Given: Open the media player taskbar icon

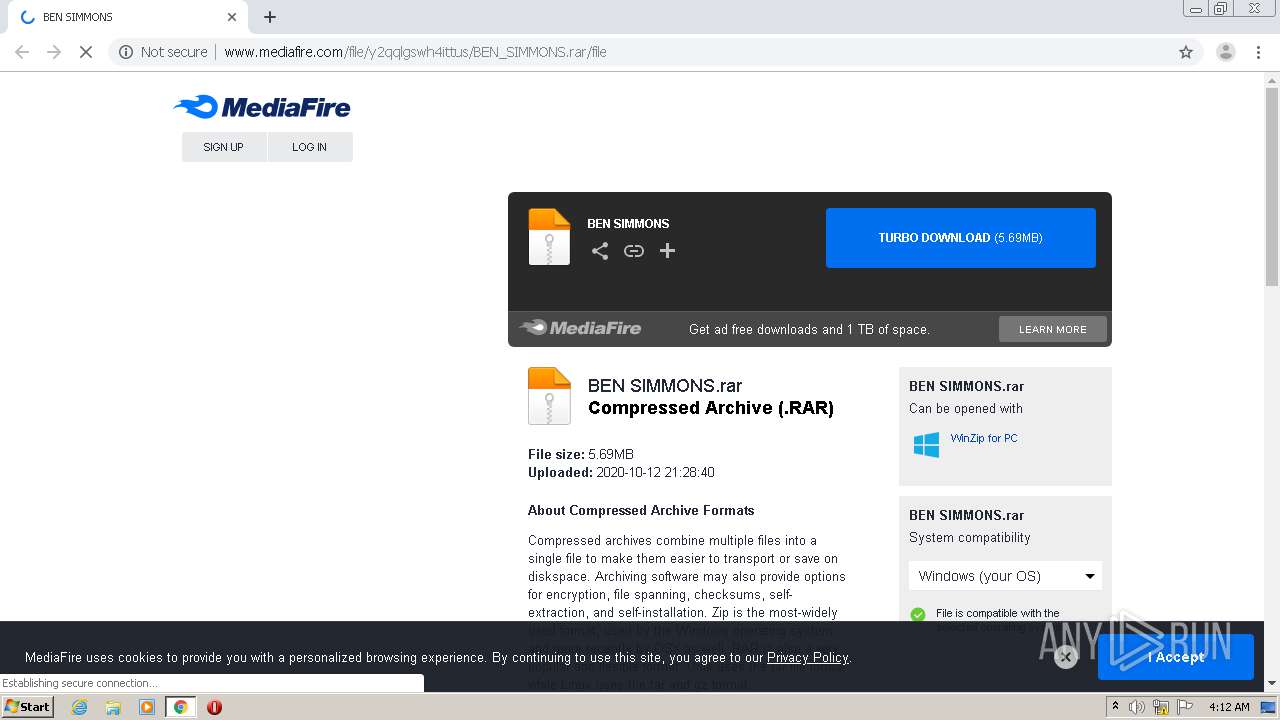Looking at the screenshot, I should [x=147, y=707].
